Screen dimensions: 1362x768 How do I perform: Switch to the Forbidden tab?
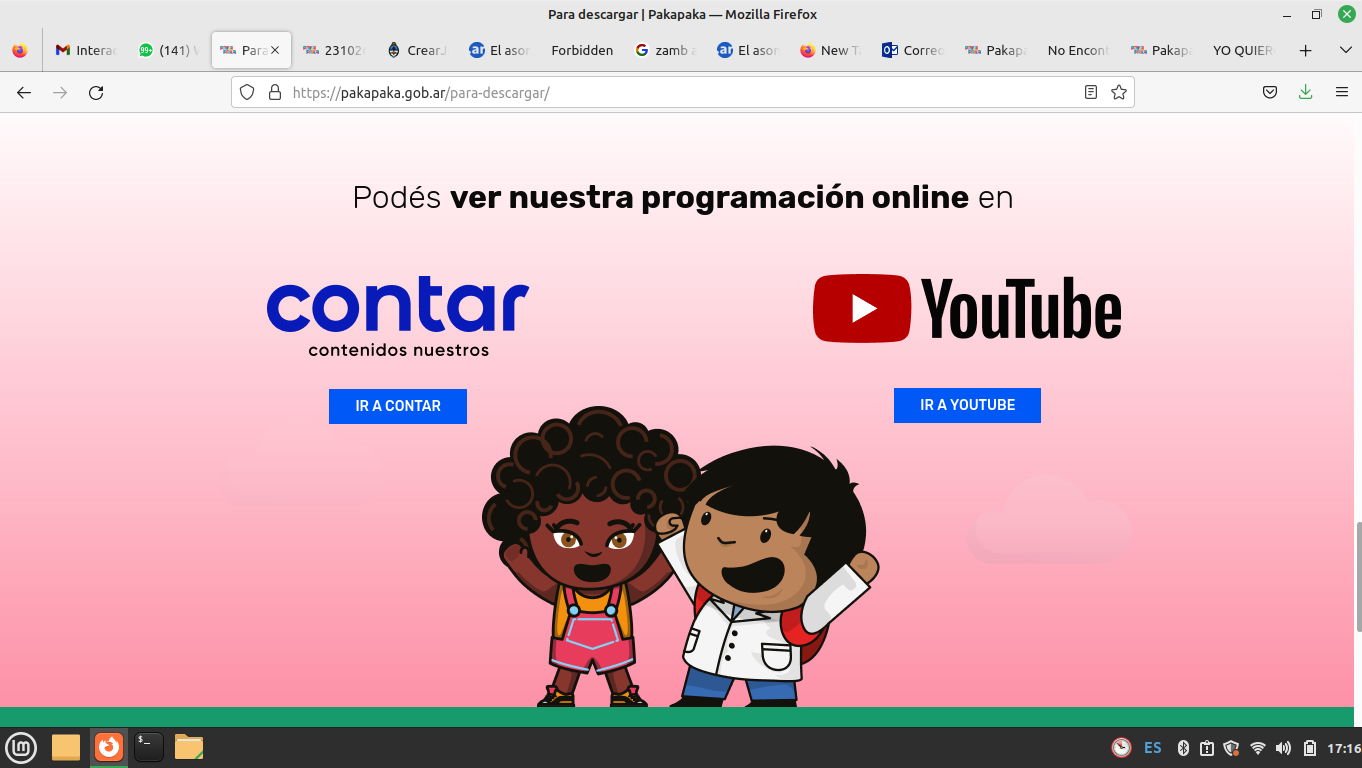click(582, 50)
